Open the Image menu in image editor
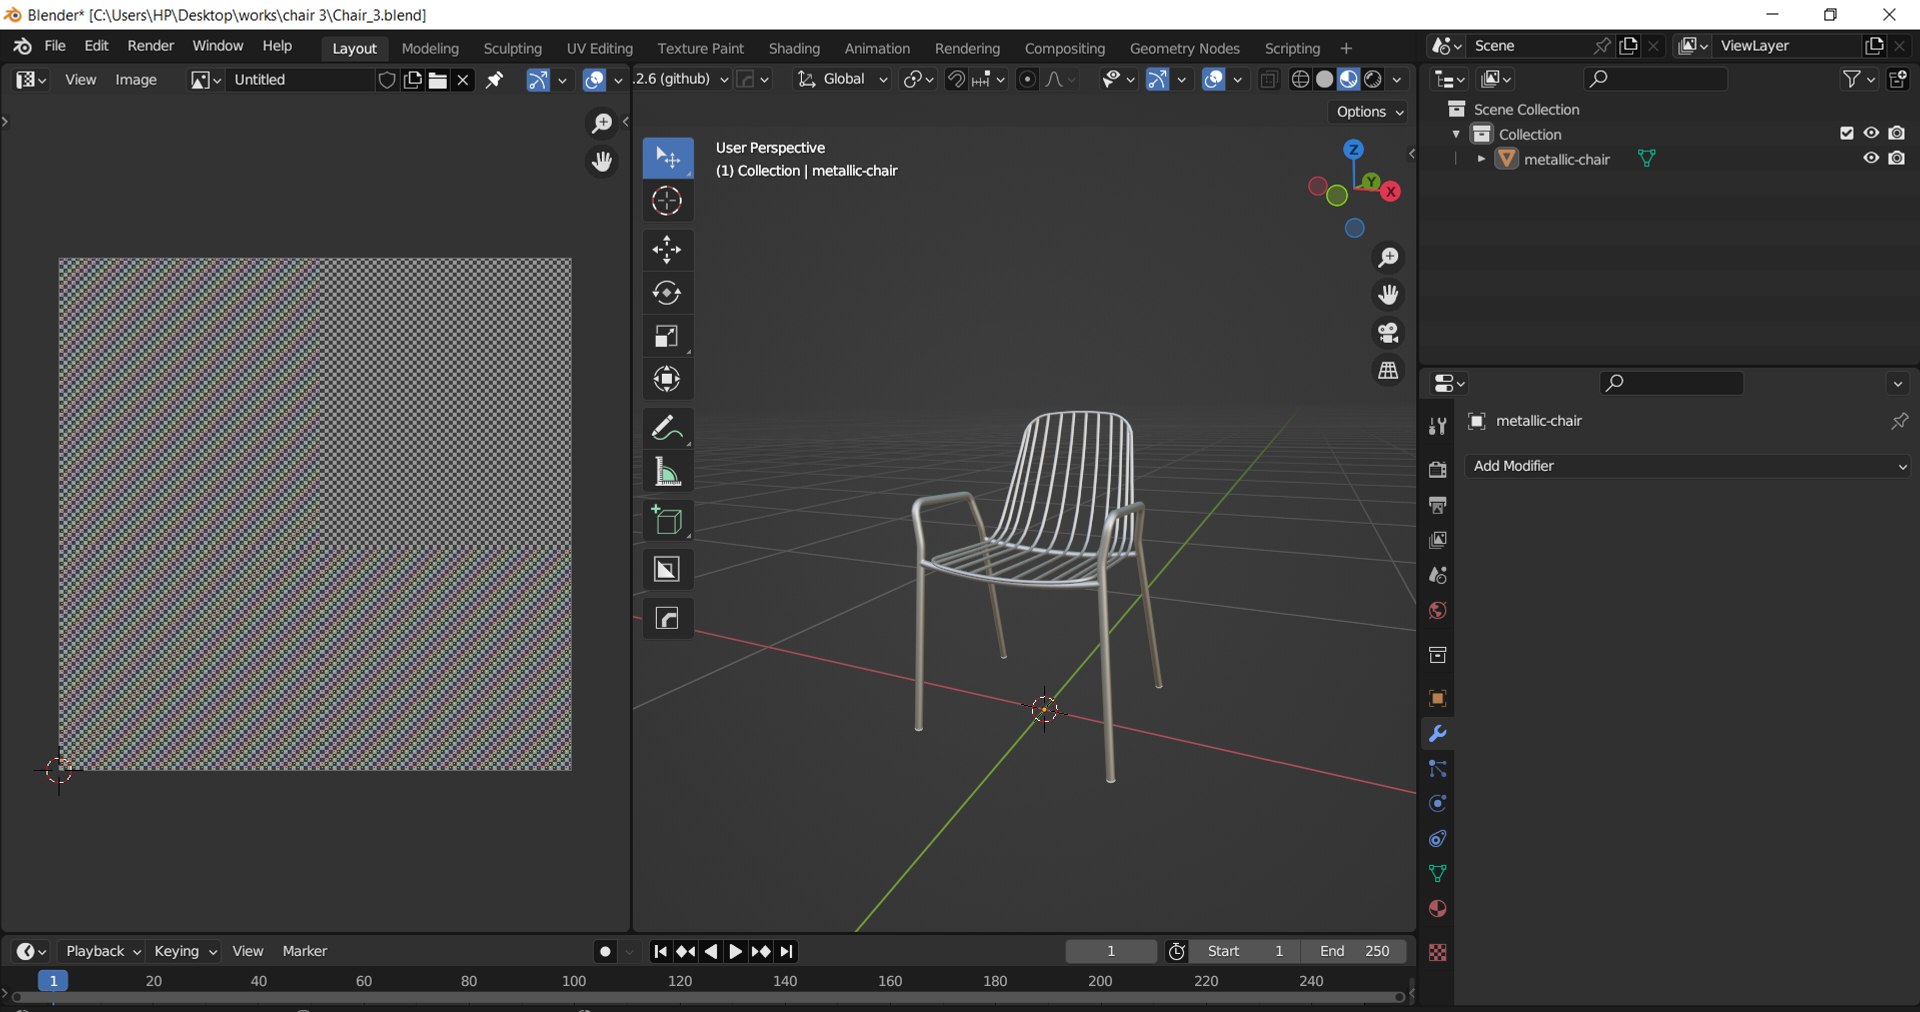This screenshot has height=1012, width=1920. 136,79
